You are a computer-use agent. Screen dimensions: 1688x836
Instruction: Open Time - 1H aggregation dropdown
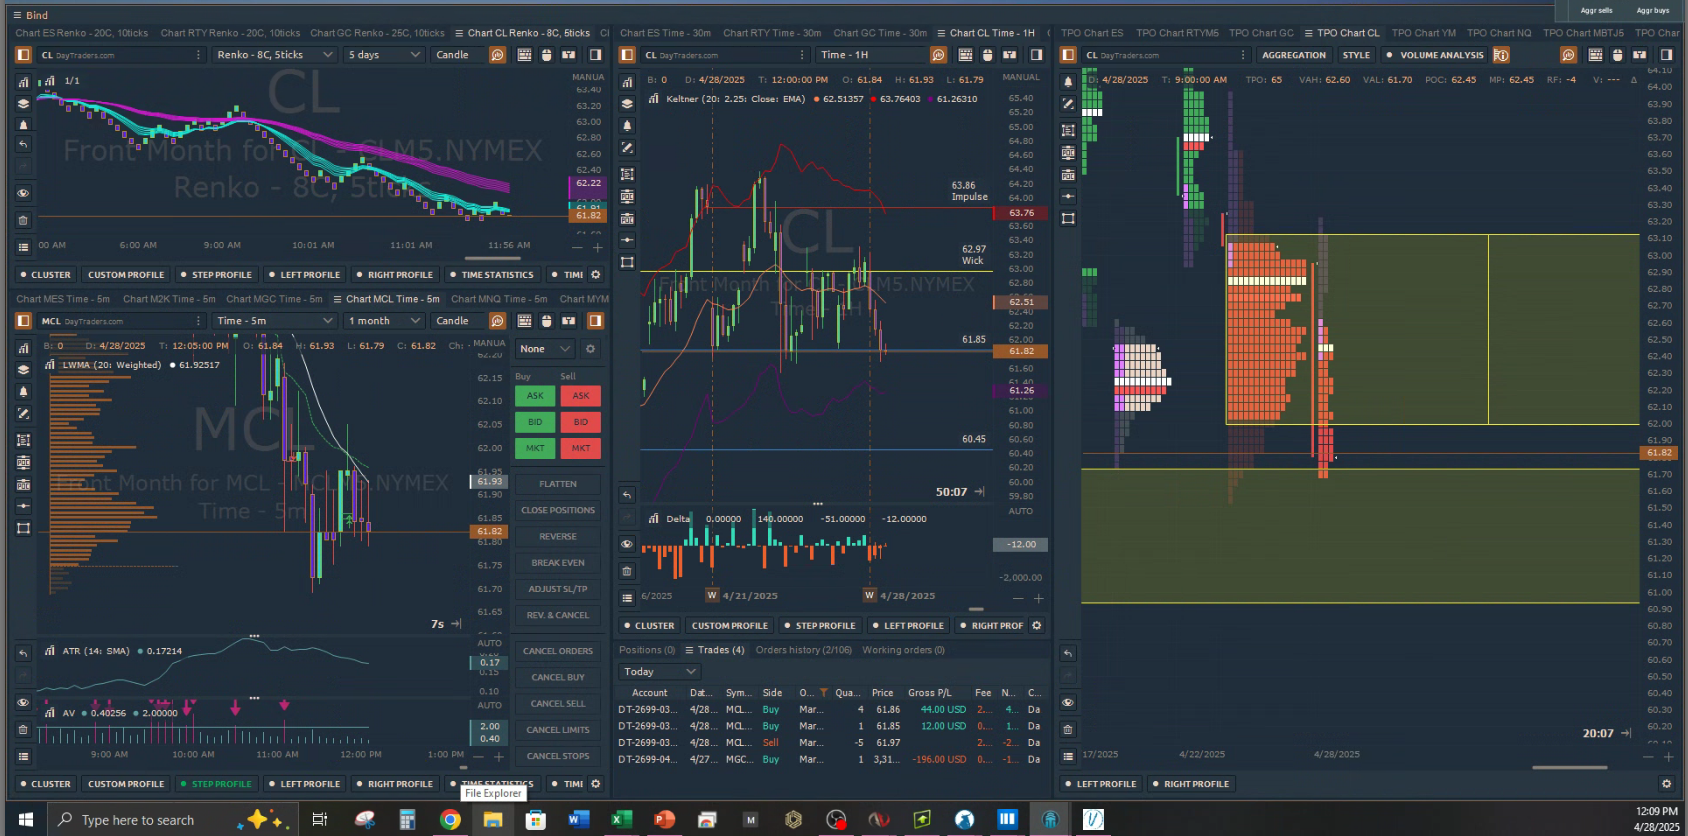click(x=870, y=55)
